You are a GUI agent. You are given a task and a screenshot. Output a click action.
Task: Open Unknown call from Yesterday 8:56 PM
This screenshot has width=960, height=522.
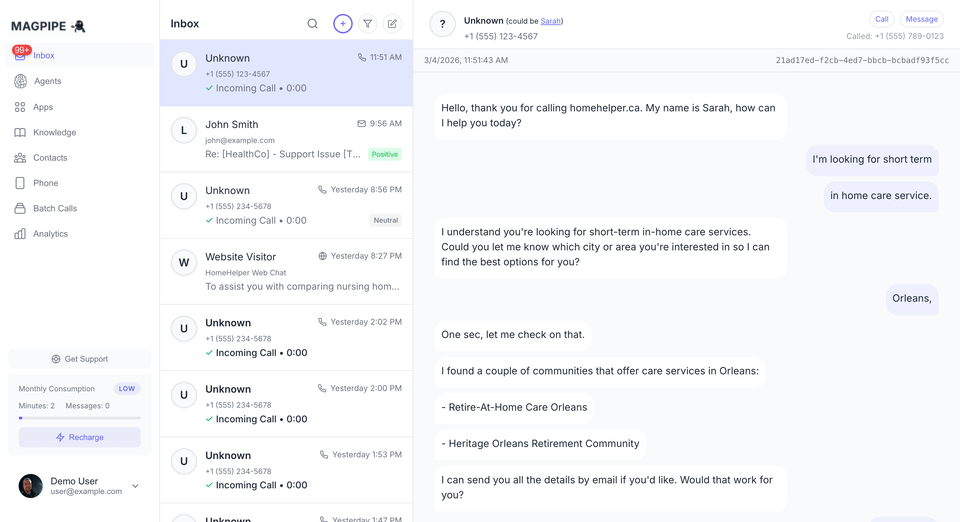[x=286, y=205]
